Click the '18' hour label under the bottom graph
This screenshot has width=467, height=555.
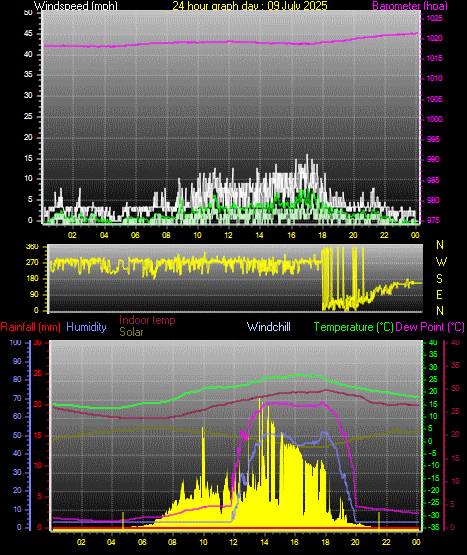[325, 542]
